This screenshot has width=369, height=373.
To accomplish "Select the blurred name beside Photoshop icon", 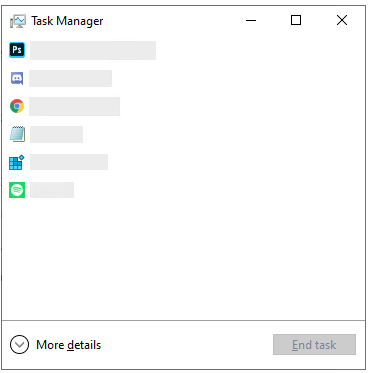I will [x=93, y=50].
